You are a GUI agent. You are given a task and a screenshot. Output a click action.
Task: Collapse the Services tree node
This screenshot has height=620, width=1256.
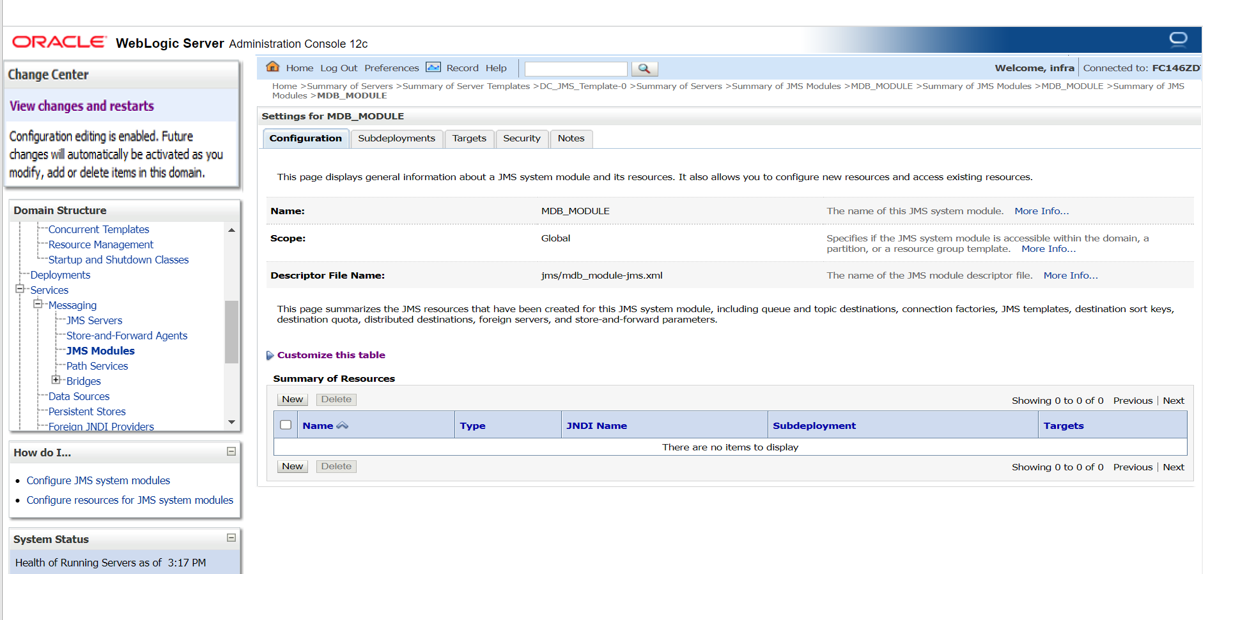(x=20, y=289)
